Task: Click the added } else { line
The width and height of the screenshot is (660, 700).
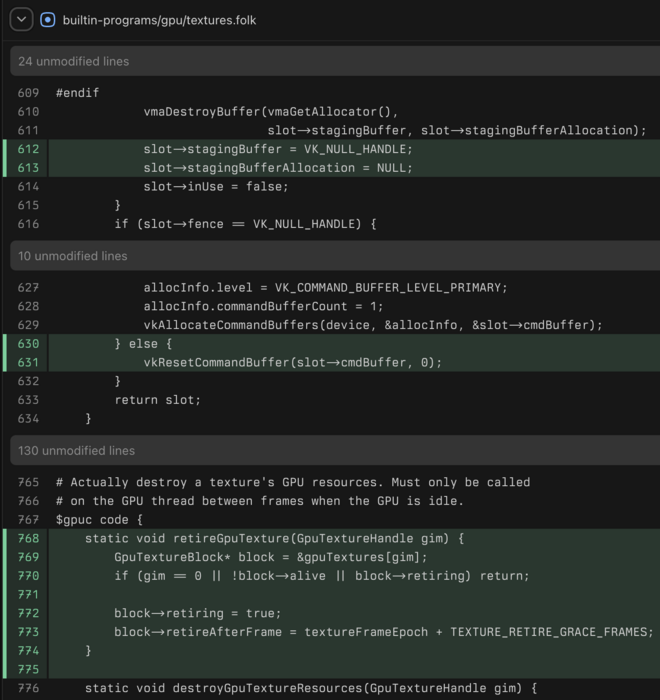Action: click(143, 344)
